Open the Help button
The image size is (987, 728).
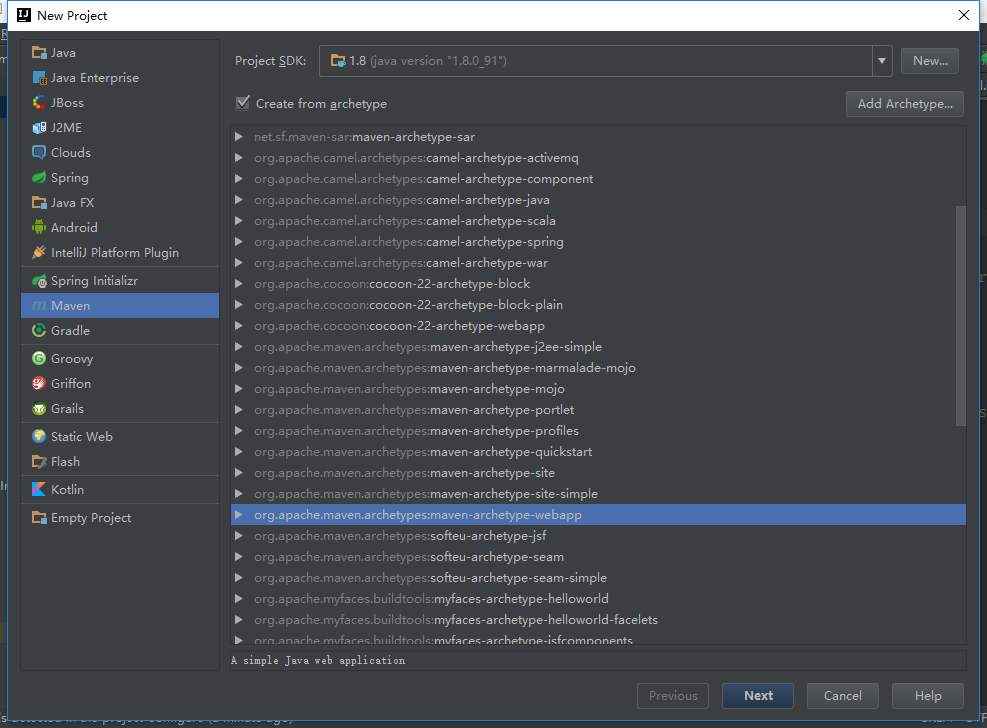(928, 696)
